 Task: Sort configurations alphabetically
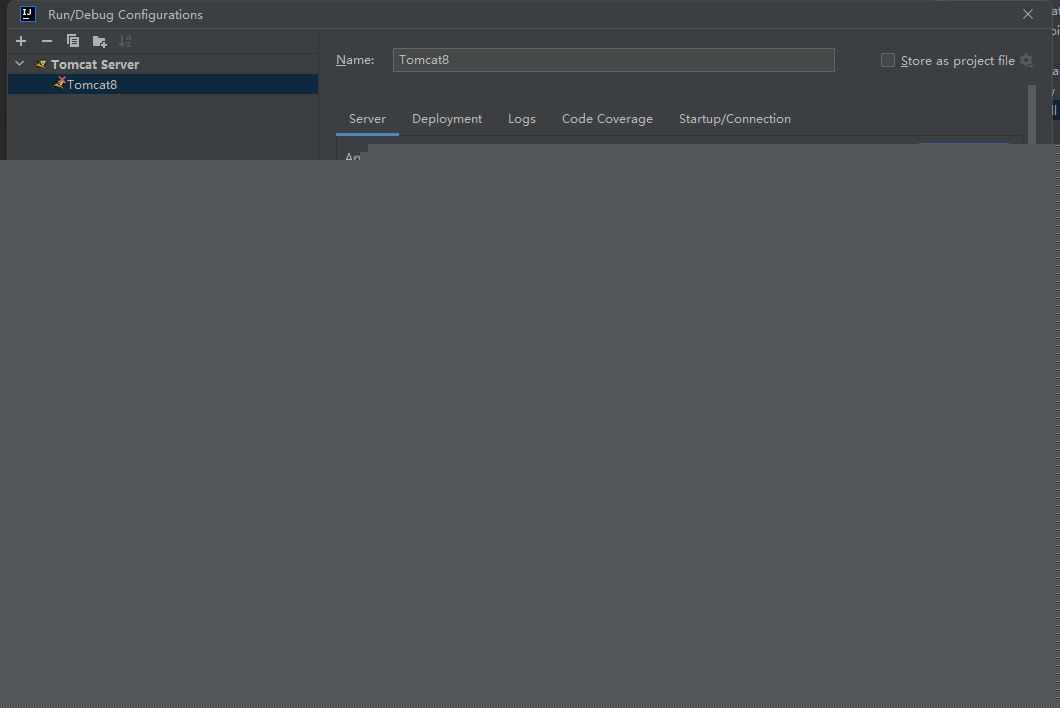coord(125,41)
